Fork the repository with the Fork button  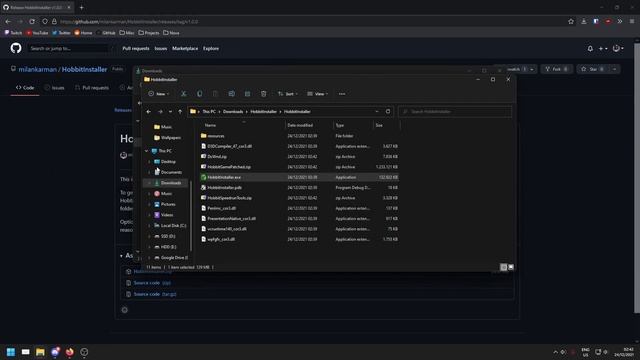pyautogui.click(x=557, y=69)
